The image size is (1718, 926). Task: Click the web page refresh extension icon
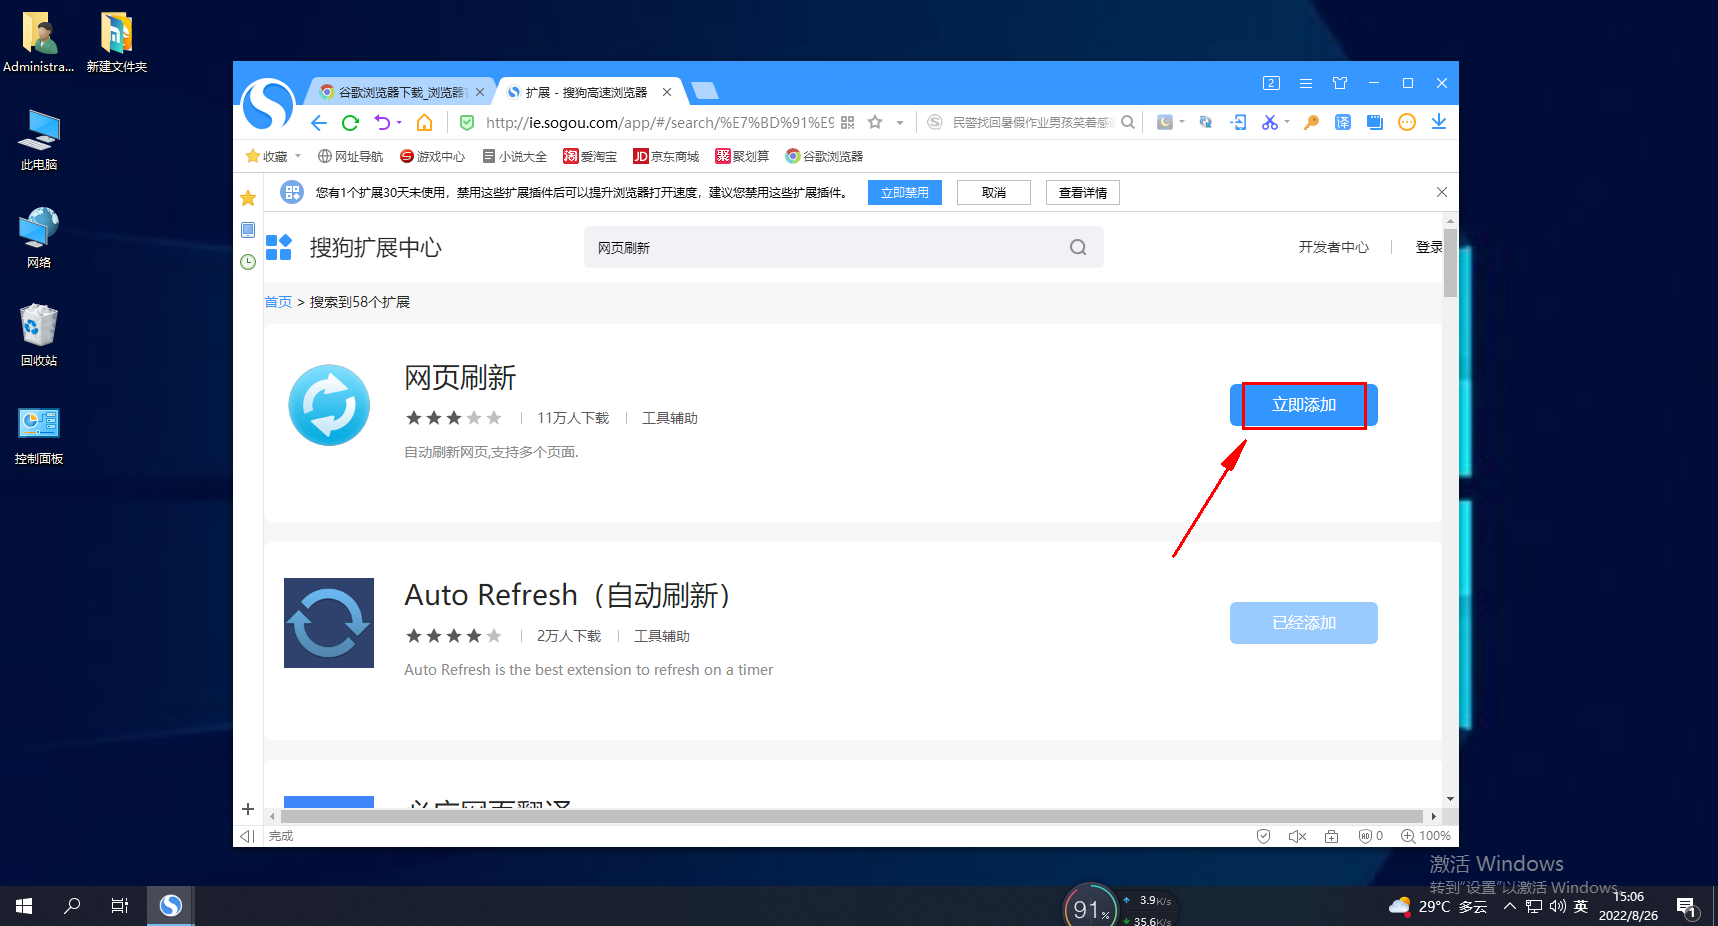1206,122
